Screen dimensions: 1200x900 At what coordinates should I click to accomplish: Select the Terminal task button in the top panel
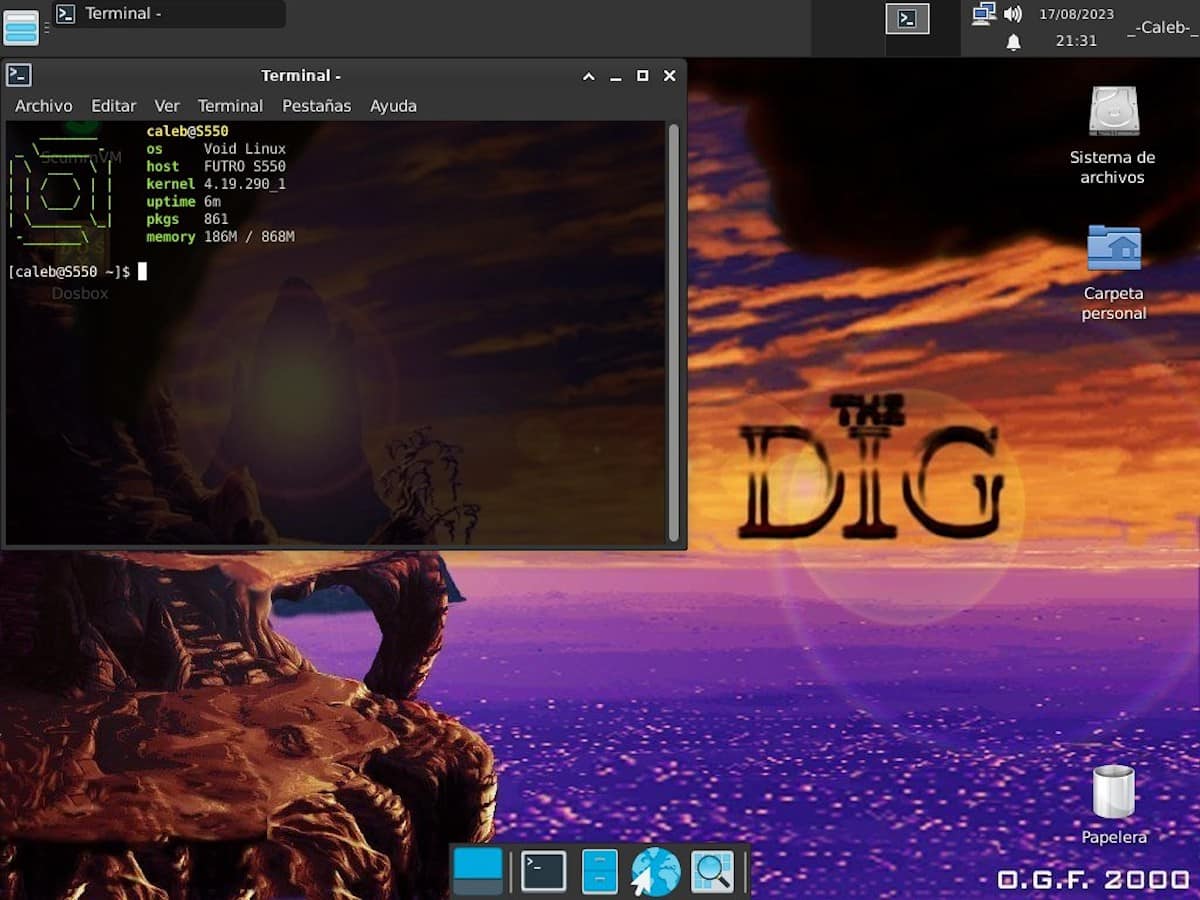coord(168,14)
